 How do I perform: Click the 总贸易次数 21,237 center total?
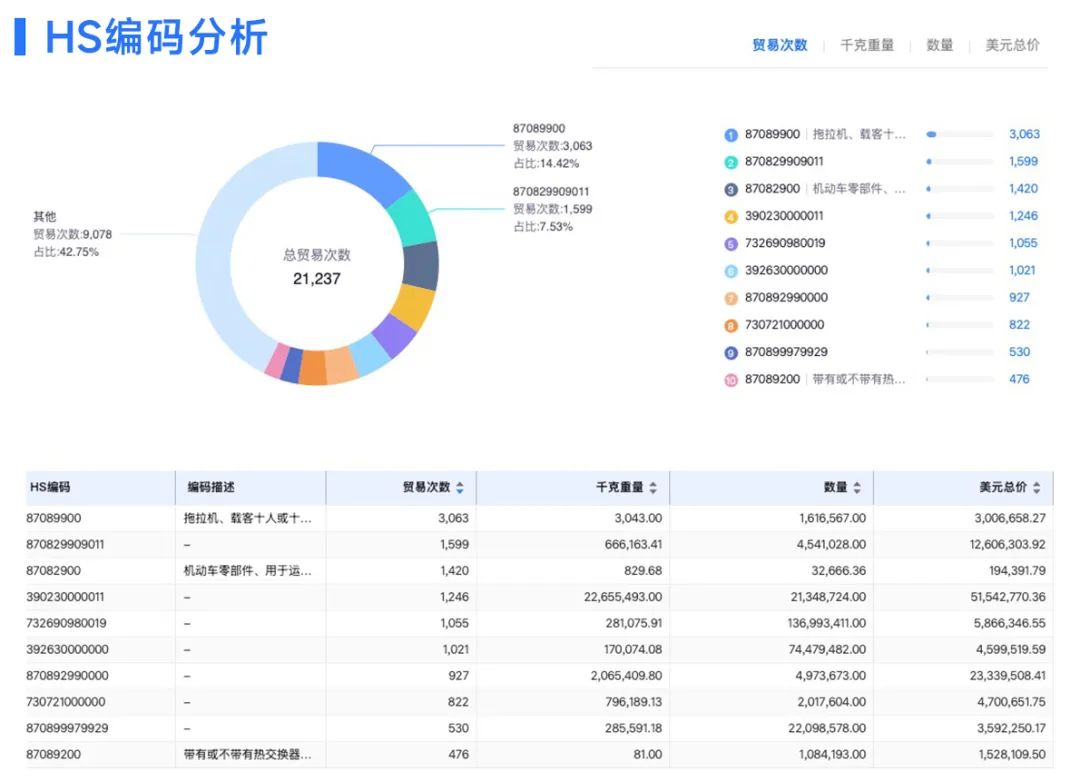point(317,267)
